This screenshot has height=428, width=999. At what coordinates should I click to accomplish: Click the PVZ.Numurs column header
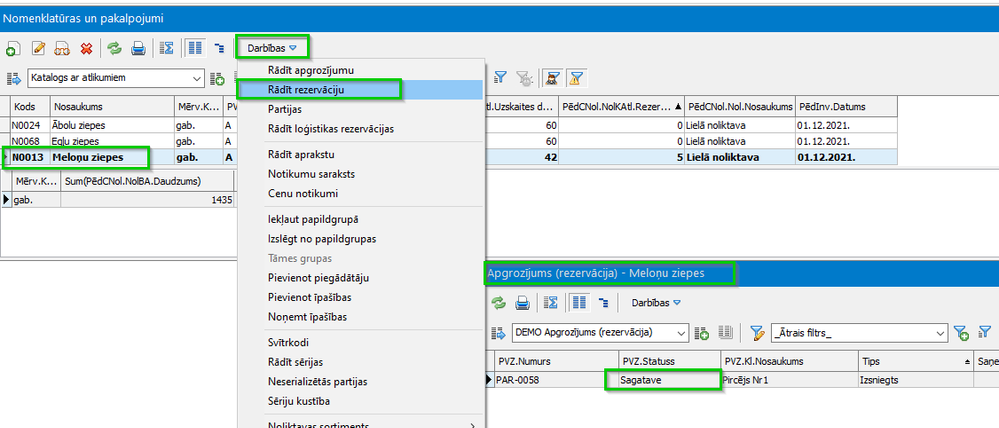click(556, 362)
